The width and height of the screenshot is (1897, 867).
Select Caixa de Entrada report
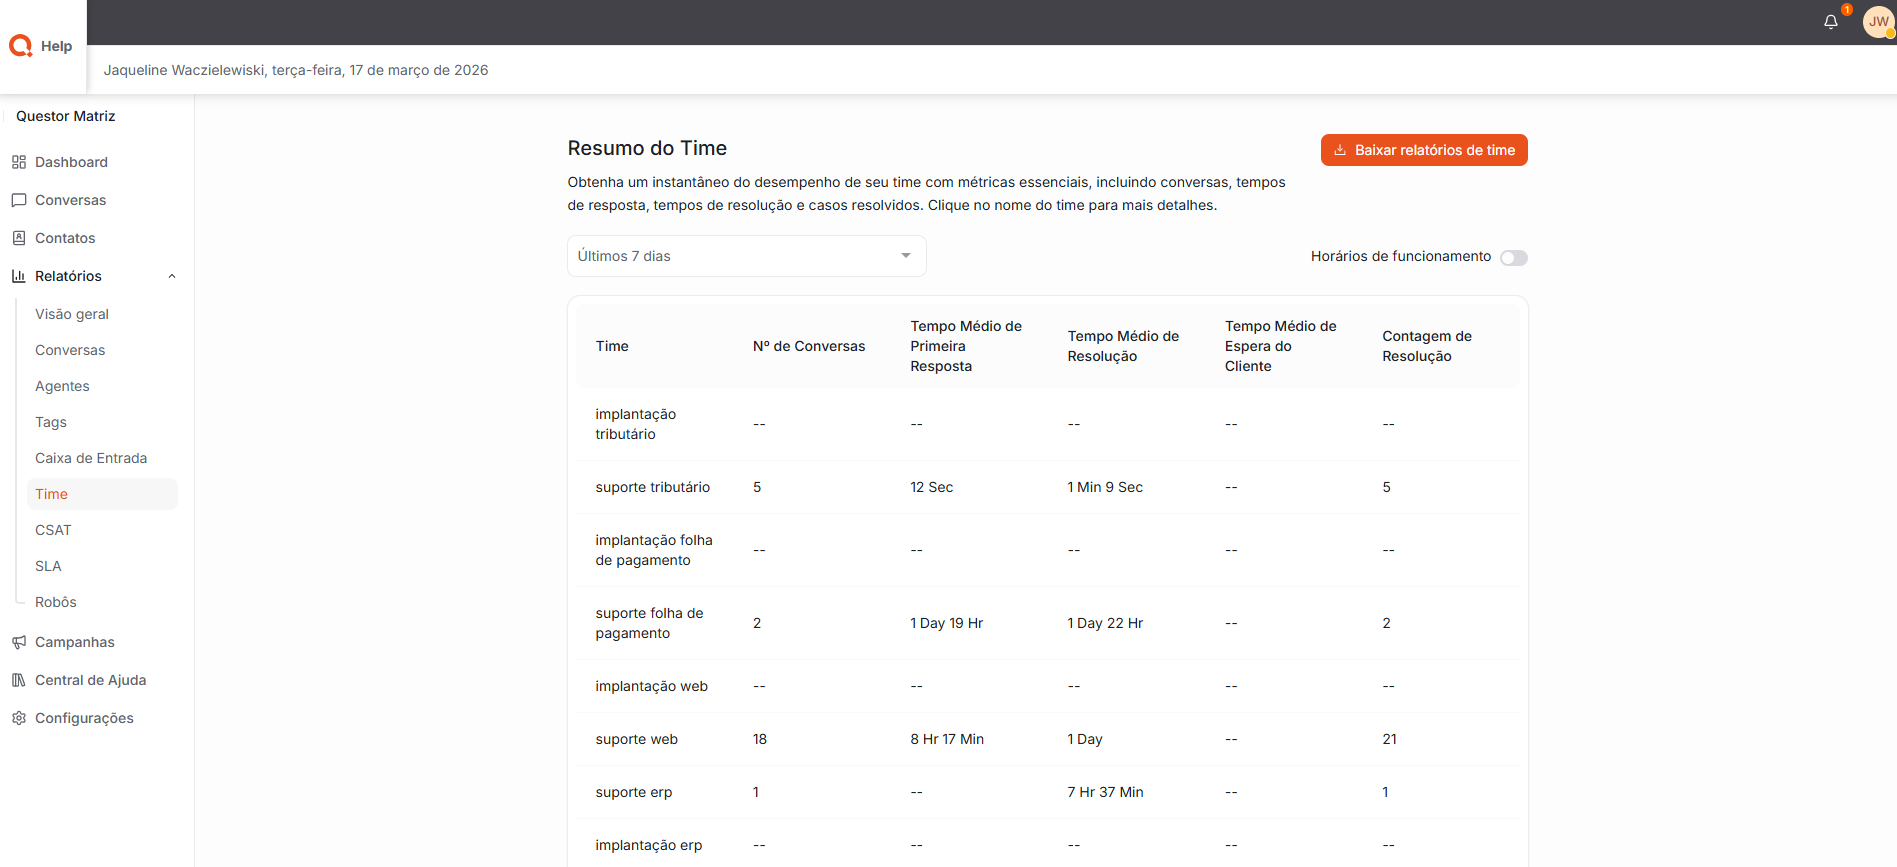coord(91,458)
